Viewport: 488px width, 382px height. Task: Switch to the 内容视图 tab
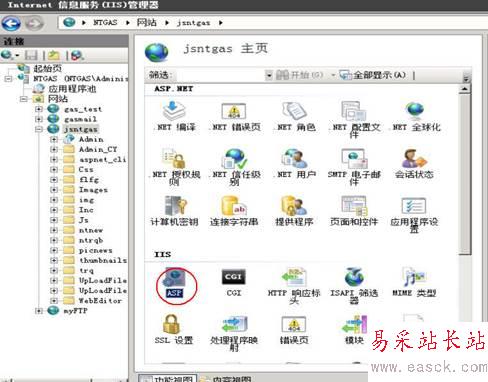pyautogui.click(x=226, y=378)
